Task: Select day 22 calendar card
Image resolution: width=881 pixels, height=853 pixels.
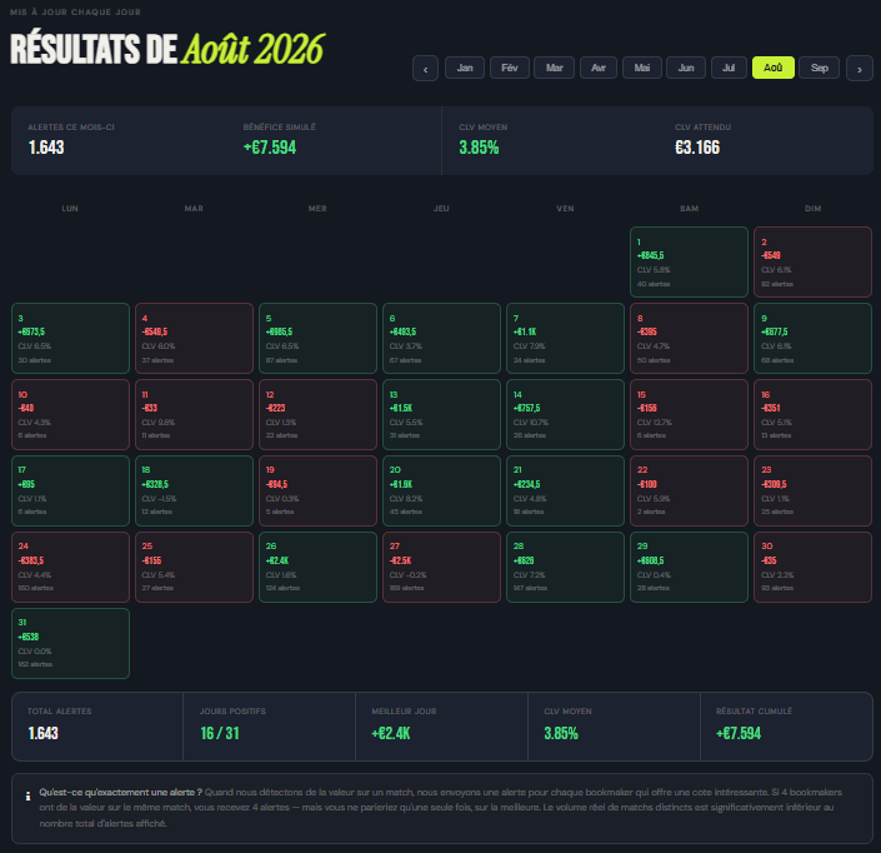Action: point(689,491)
